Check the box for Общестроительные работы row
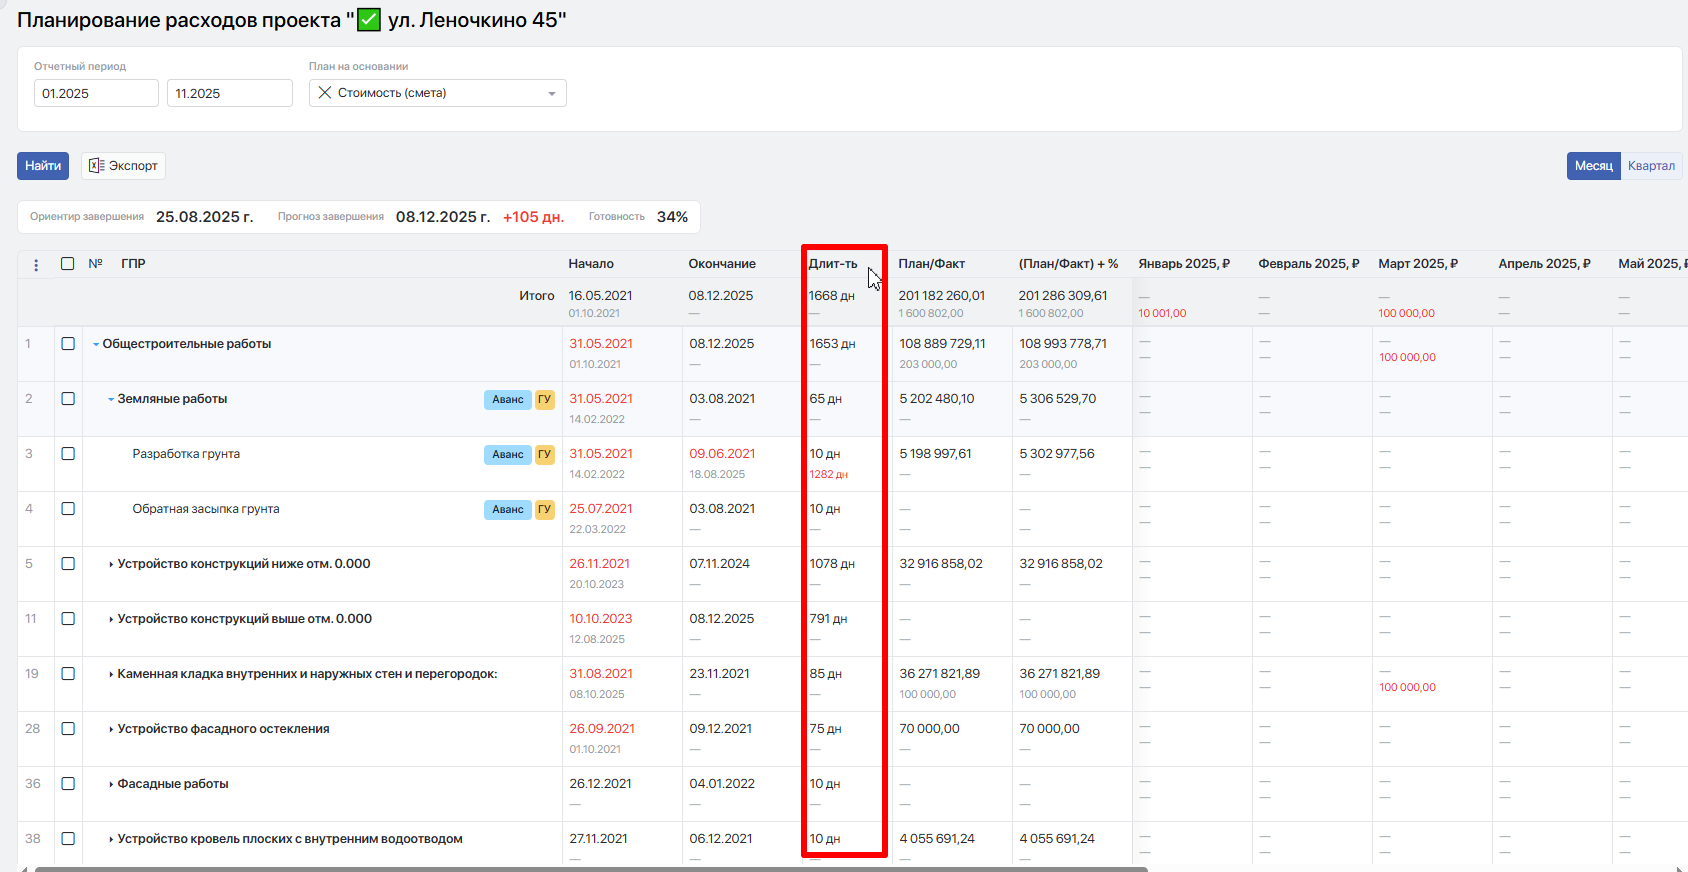This screenshot has width=1688, height=872. point(68,344)
